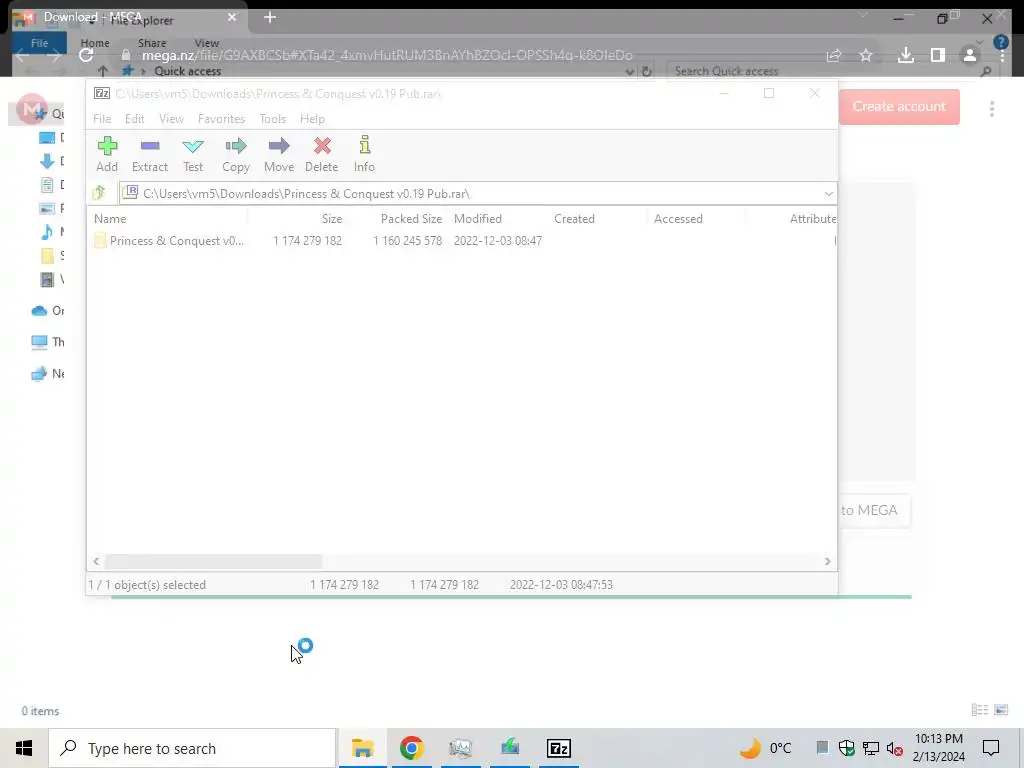1024x768 pixels.
Task: Open the 7-Zip View menu
Action: pyautogui.click(x=171, y=119)
